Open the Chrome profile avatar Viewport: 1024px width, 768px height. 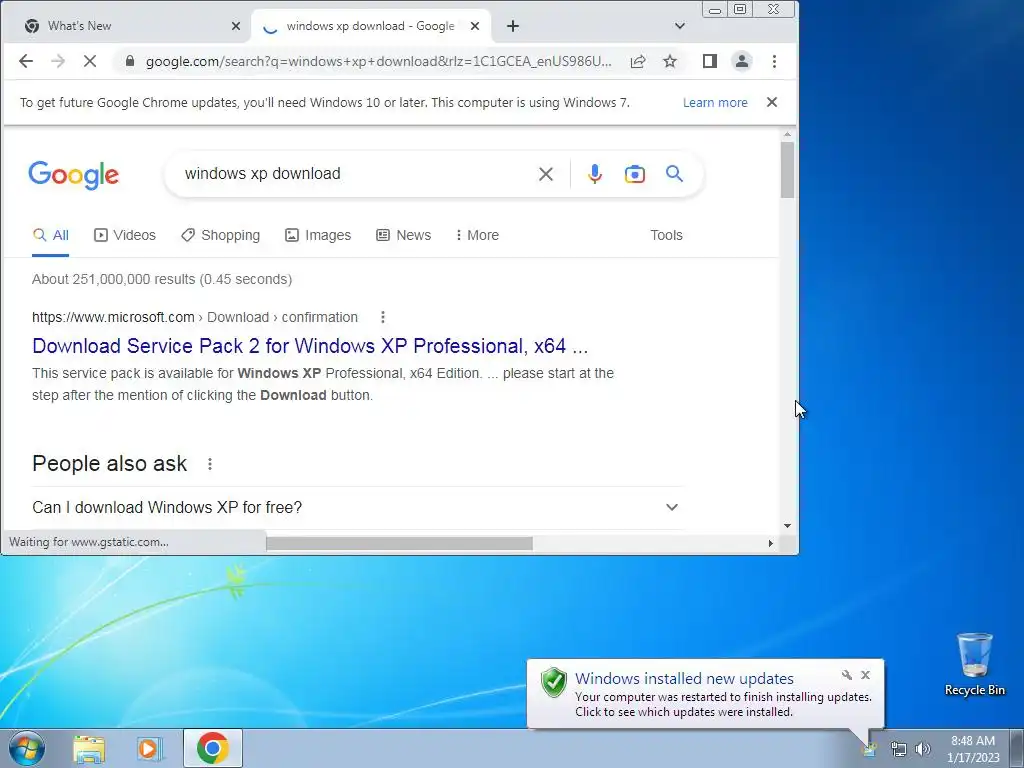[742, 61]
